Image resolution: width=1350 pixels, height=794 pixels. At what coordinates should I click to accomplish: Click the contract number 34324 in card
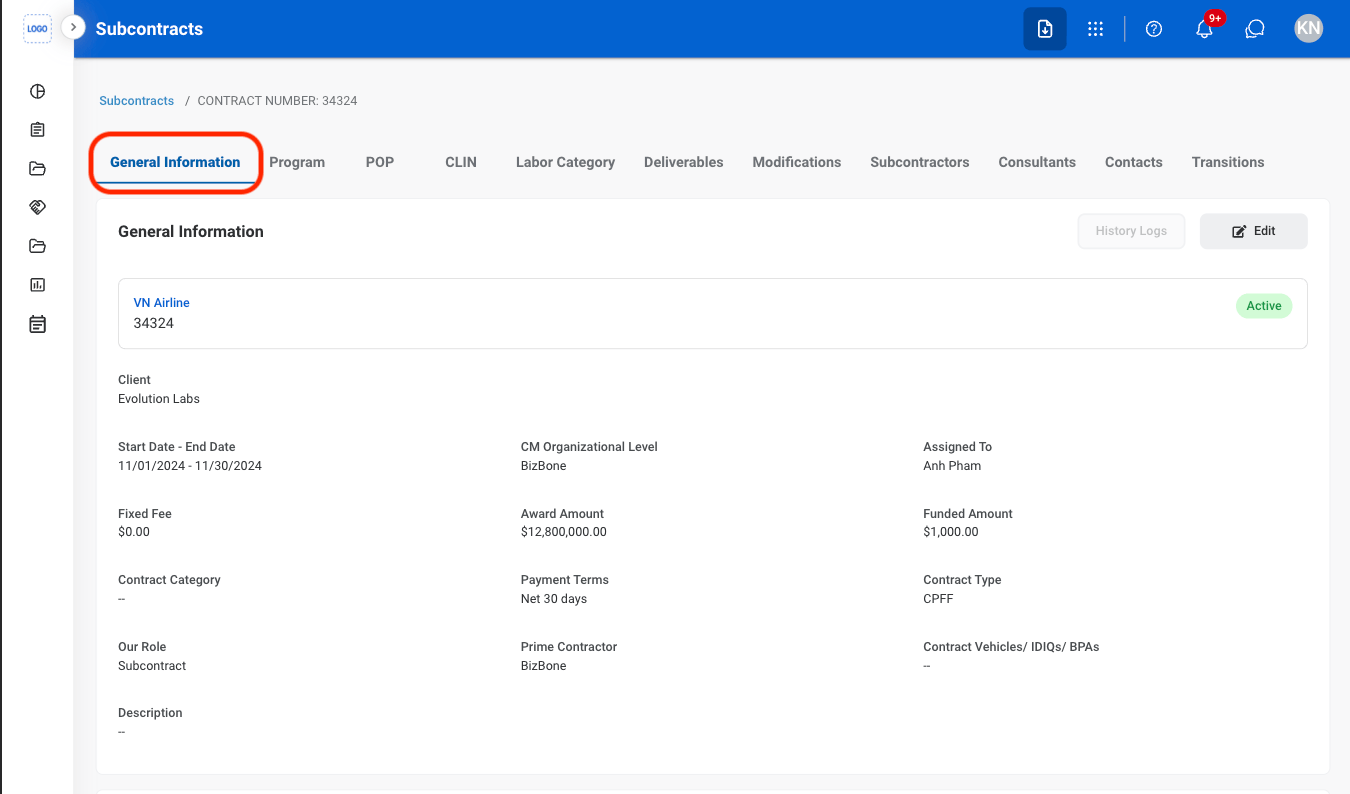154,324
